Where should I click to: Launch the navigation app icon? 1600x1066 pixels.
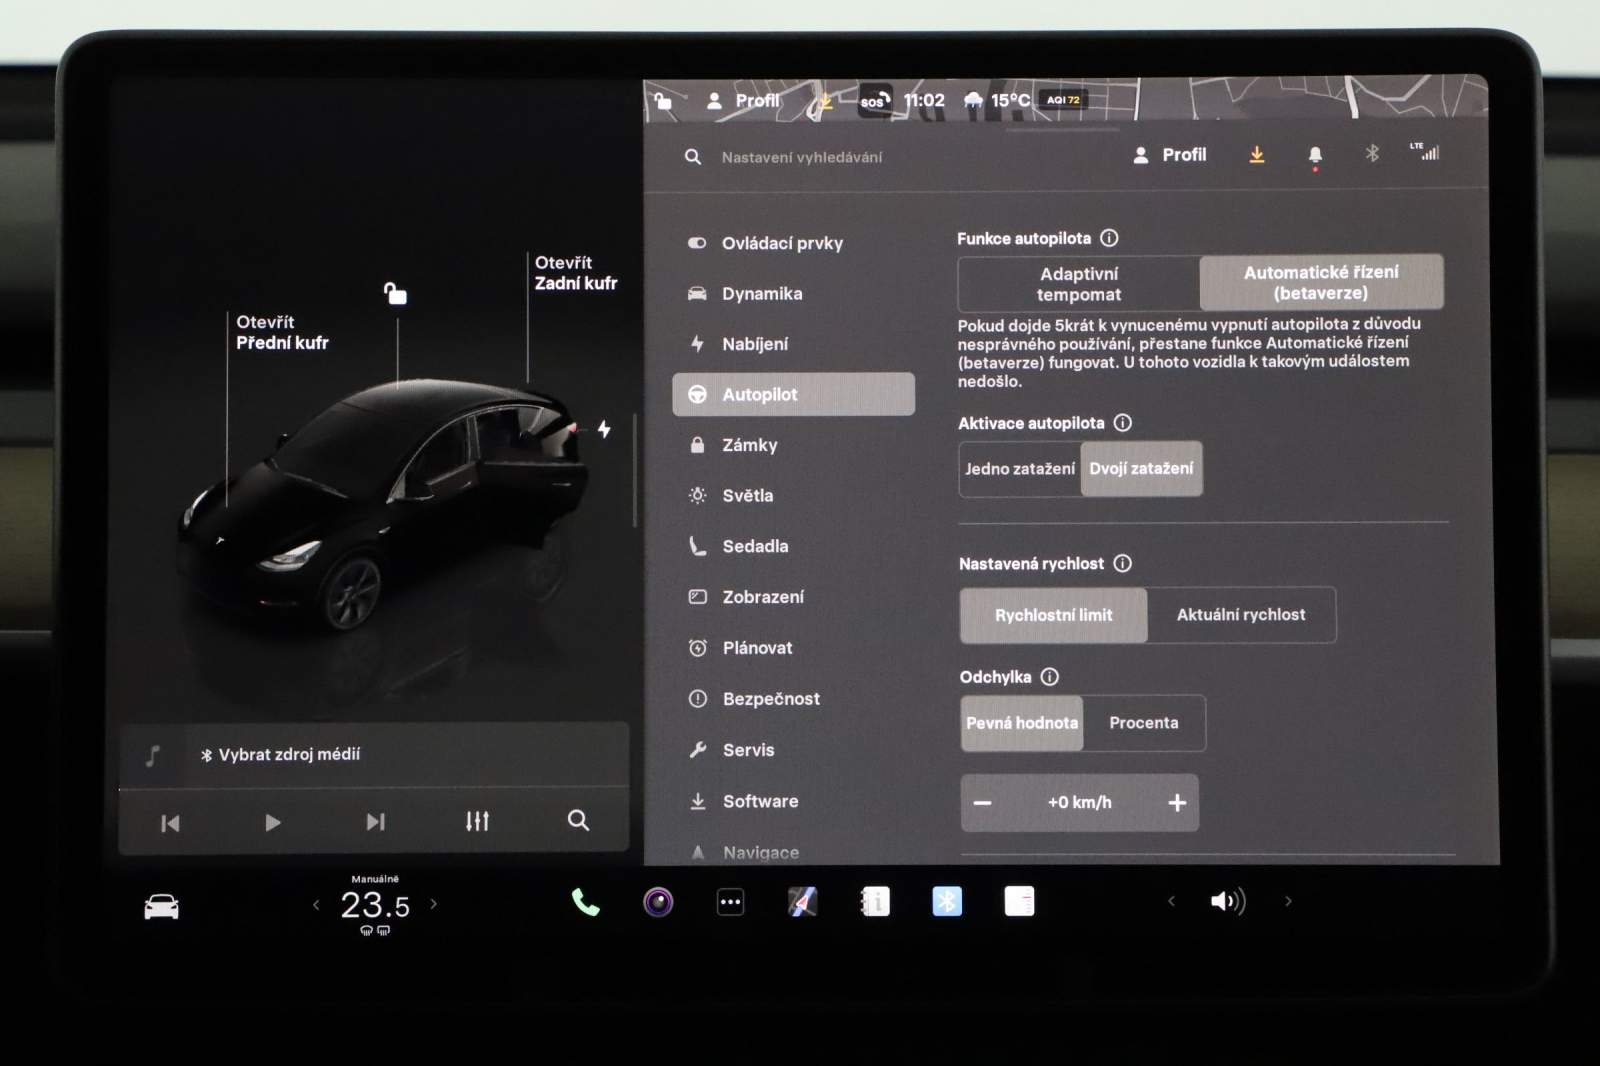[801, 902]
